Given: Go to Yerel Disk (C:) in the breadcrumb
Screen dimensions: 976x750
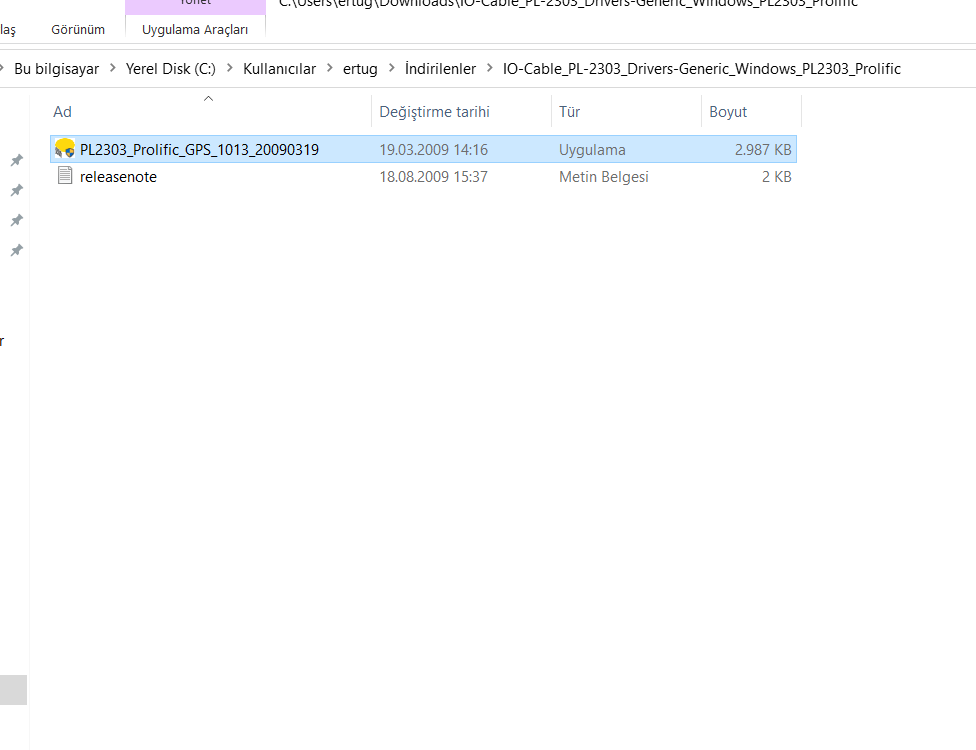Looking at the screenshot, I should tap(171, 68).
